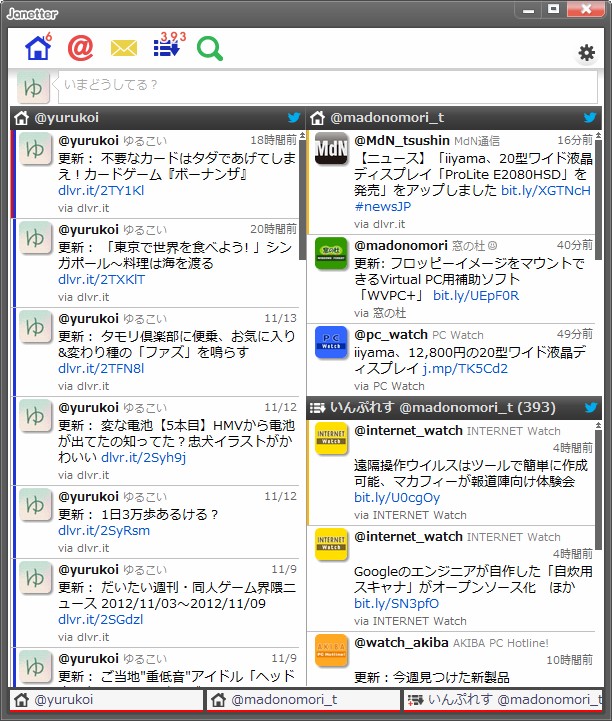Screen dimensions: 612x721
Task: Open the green 窓の杜 avatar of @madonomori
Action: click(331, 253)
